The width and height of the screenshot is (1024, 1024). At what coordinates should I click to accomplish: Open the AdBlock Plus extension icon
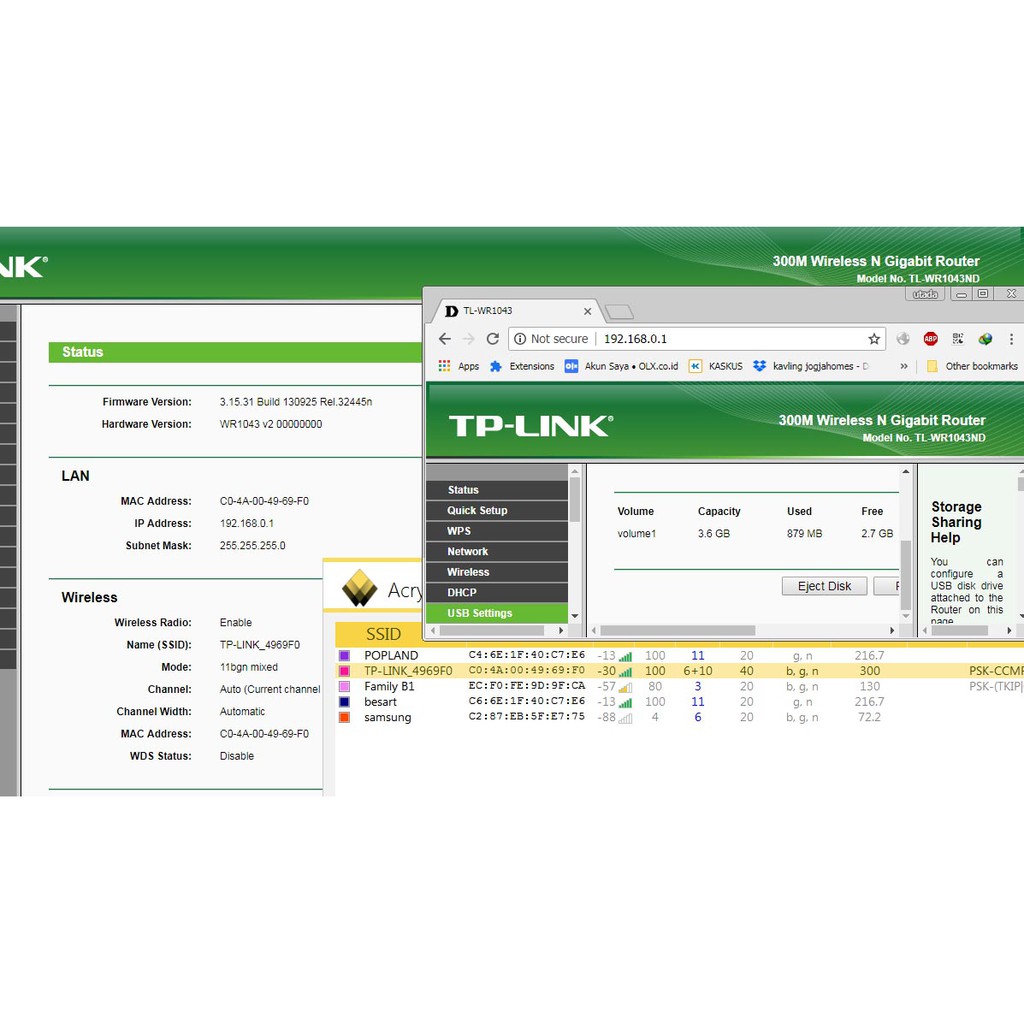931,338
